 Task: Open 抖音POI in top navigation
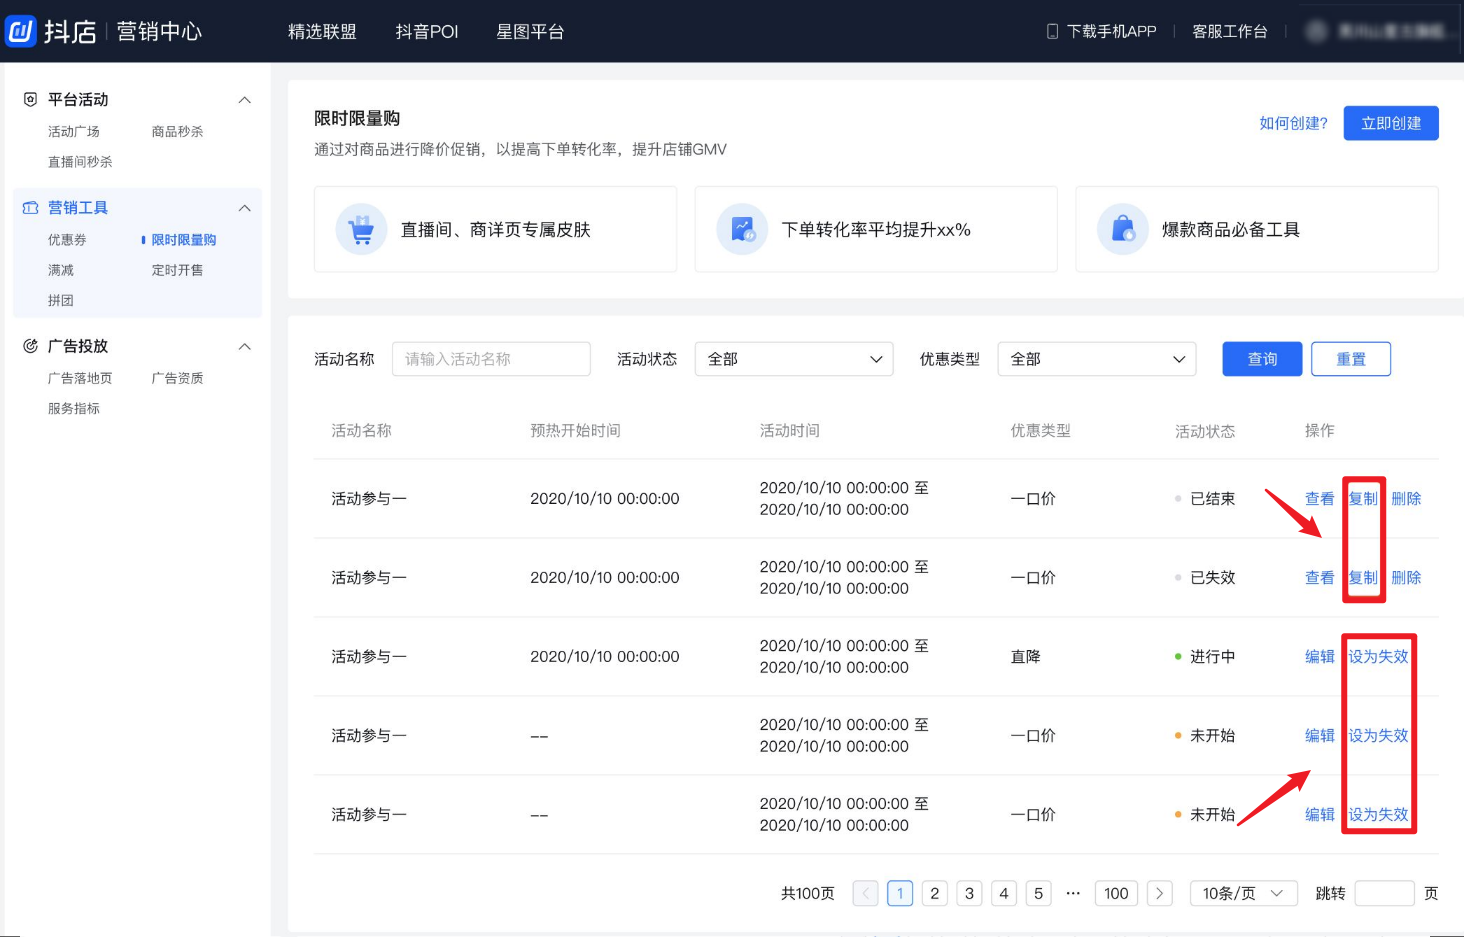(427, 31)
